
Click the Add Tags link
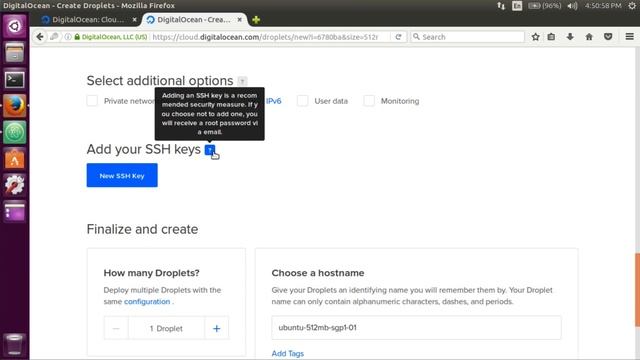tap(288, 353)
